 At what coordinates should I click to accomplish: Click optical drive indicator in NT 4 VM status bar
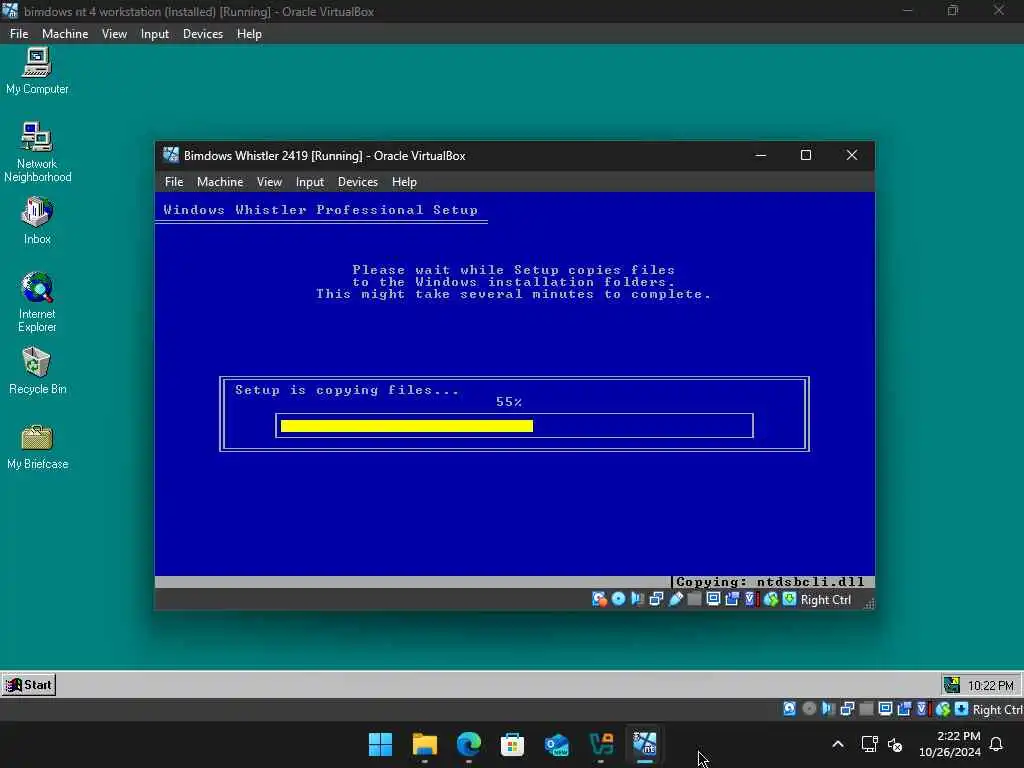tap(809, 709)
